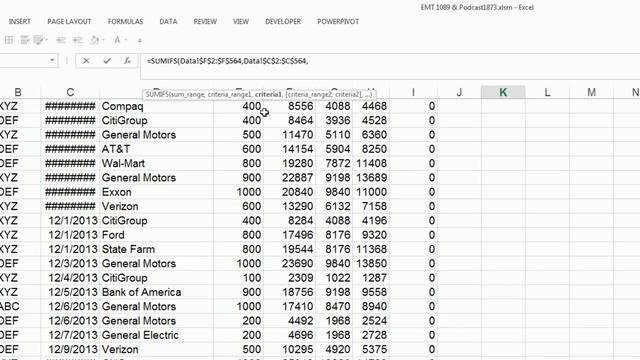Go to the VIEW tab

pos(241,22)
